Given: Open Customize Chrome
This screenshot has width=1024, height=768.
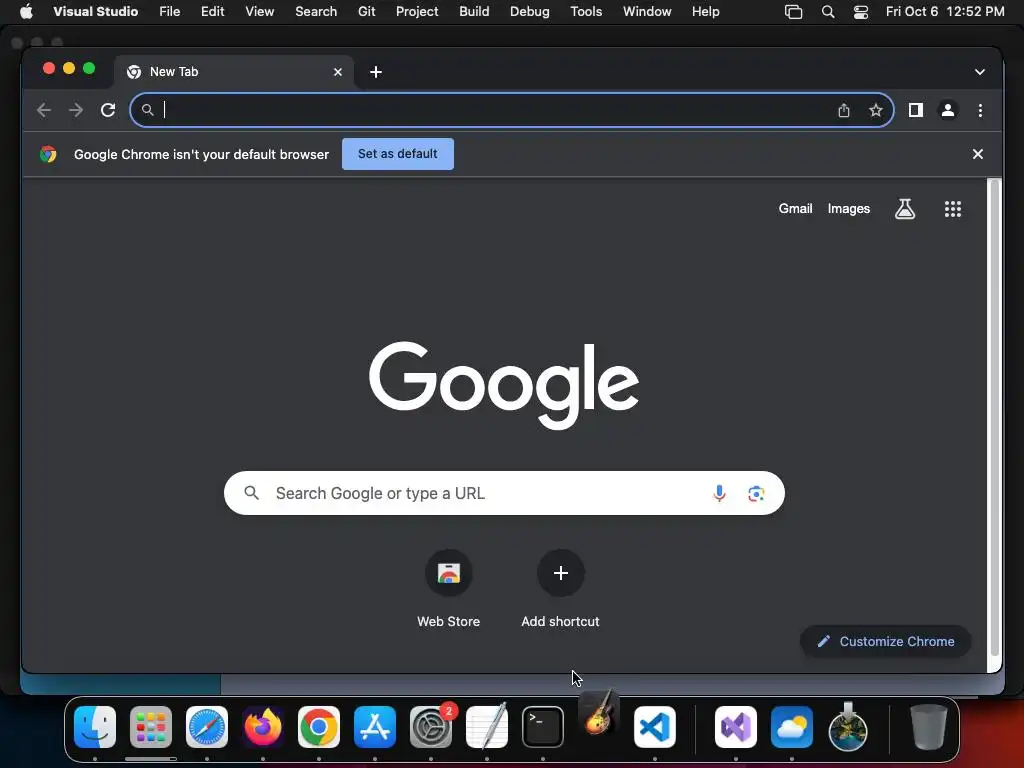Looking at the screenshot, I should click(886, 641).
